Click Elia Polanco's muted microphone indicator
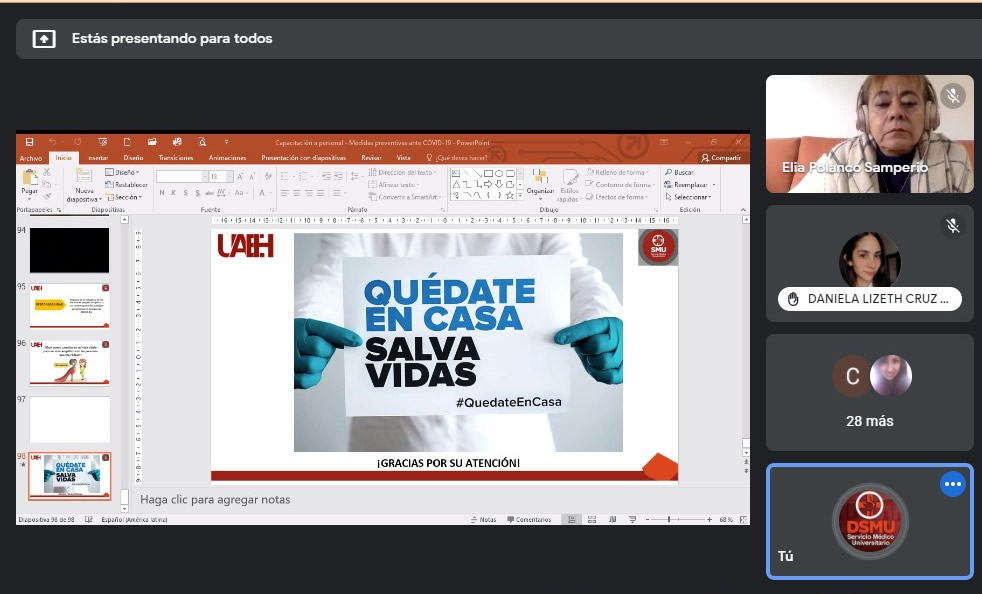982x594 pixels. [952, 96]
